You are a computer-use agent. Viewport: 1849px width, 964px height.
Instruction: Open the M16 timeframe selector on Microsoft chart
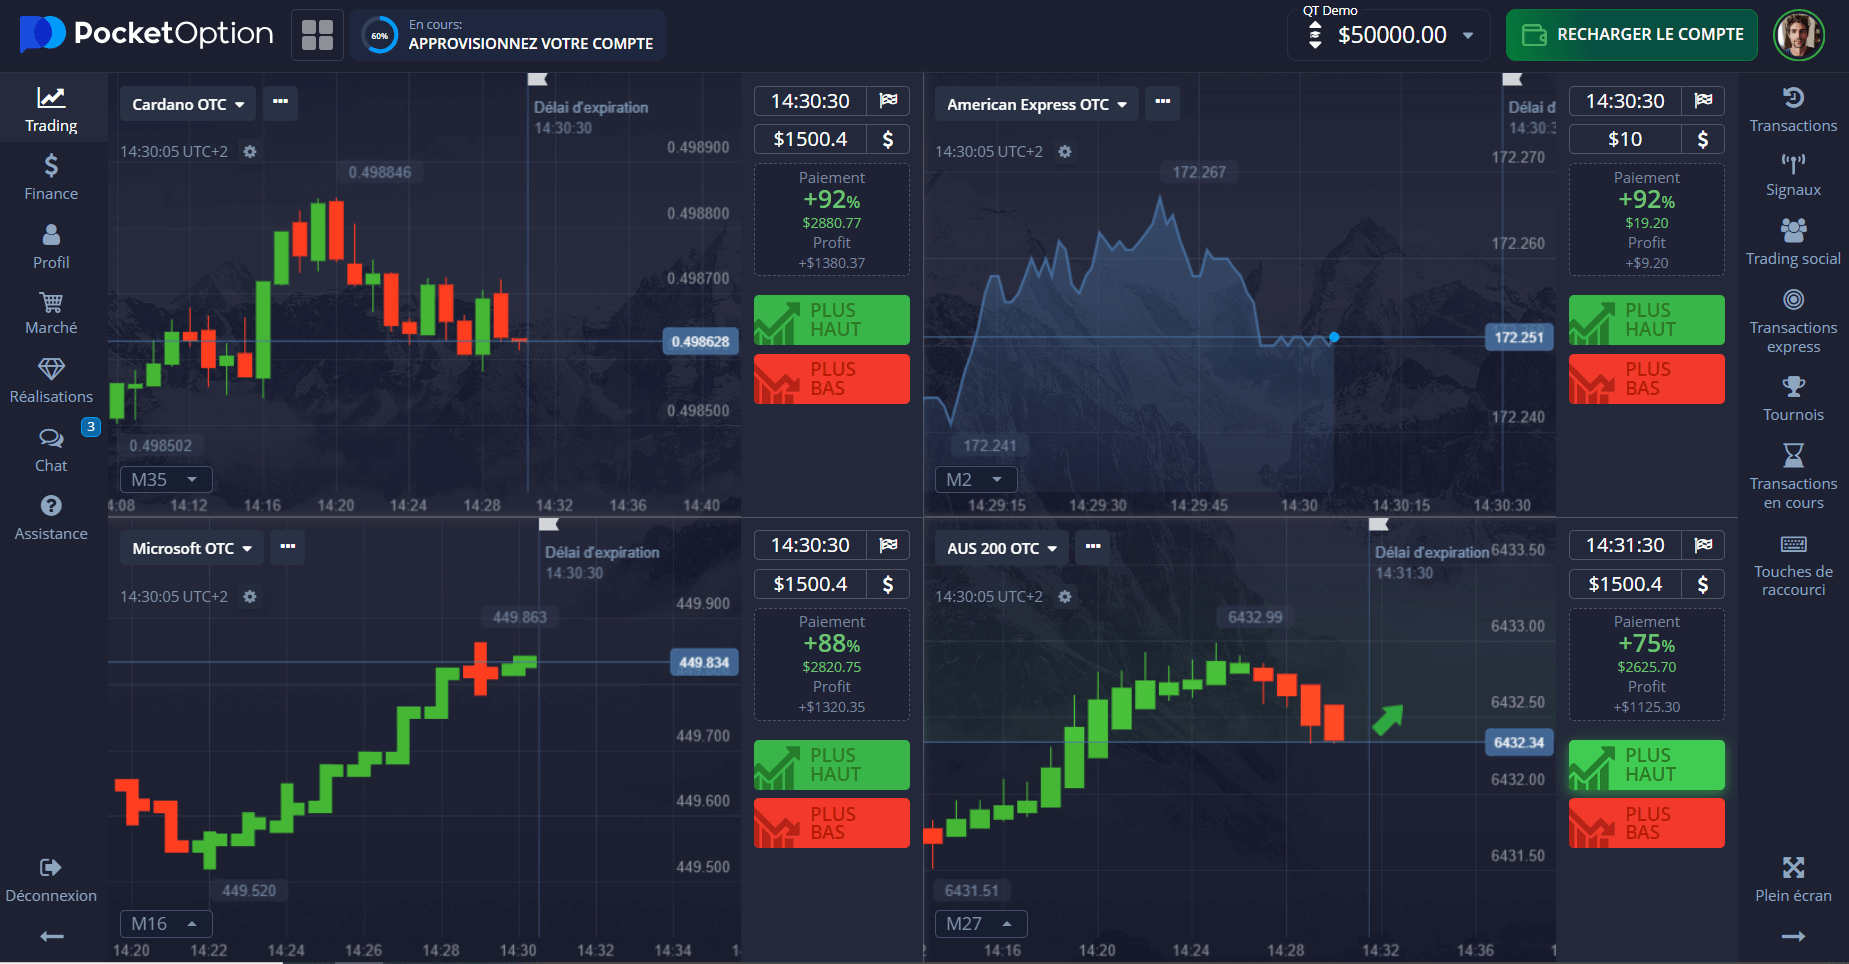click(x=165, y=923)
